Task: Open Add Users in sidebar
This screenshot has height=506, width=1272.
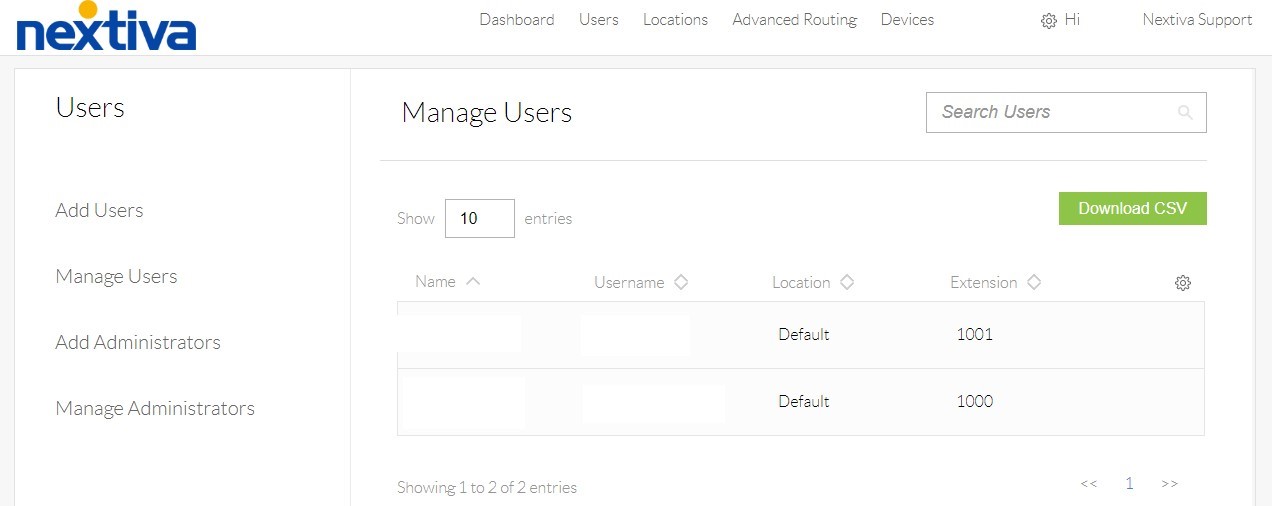Action: [99, 210]
